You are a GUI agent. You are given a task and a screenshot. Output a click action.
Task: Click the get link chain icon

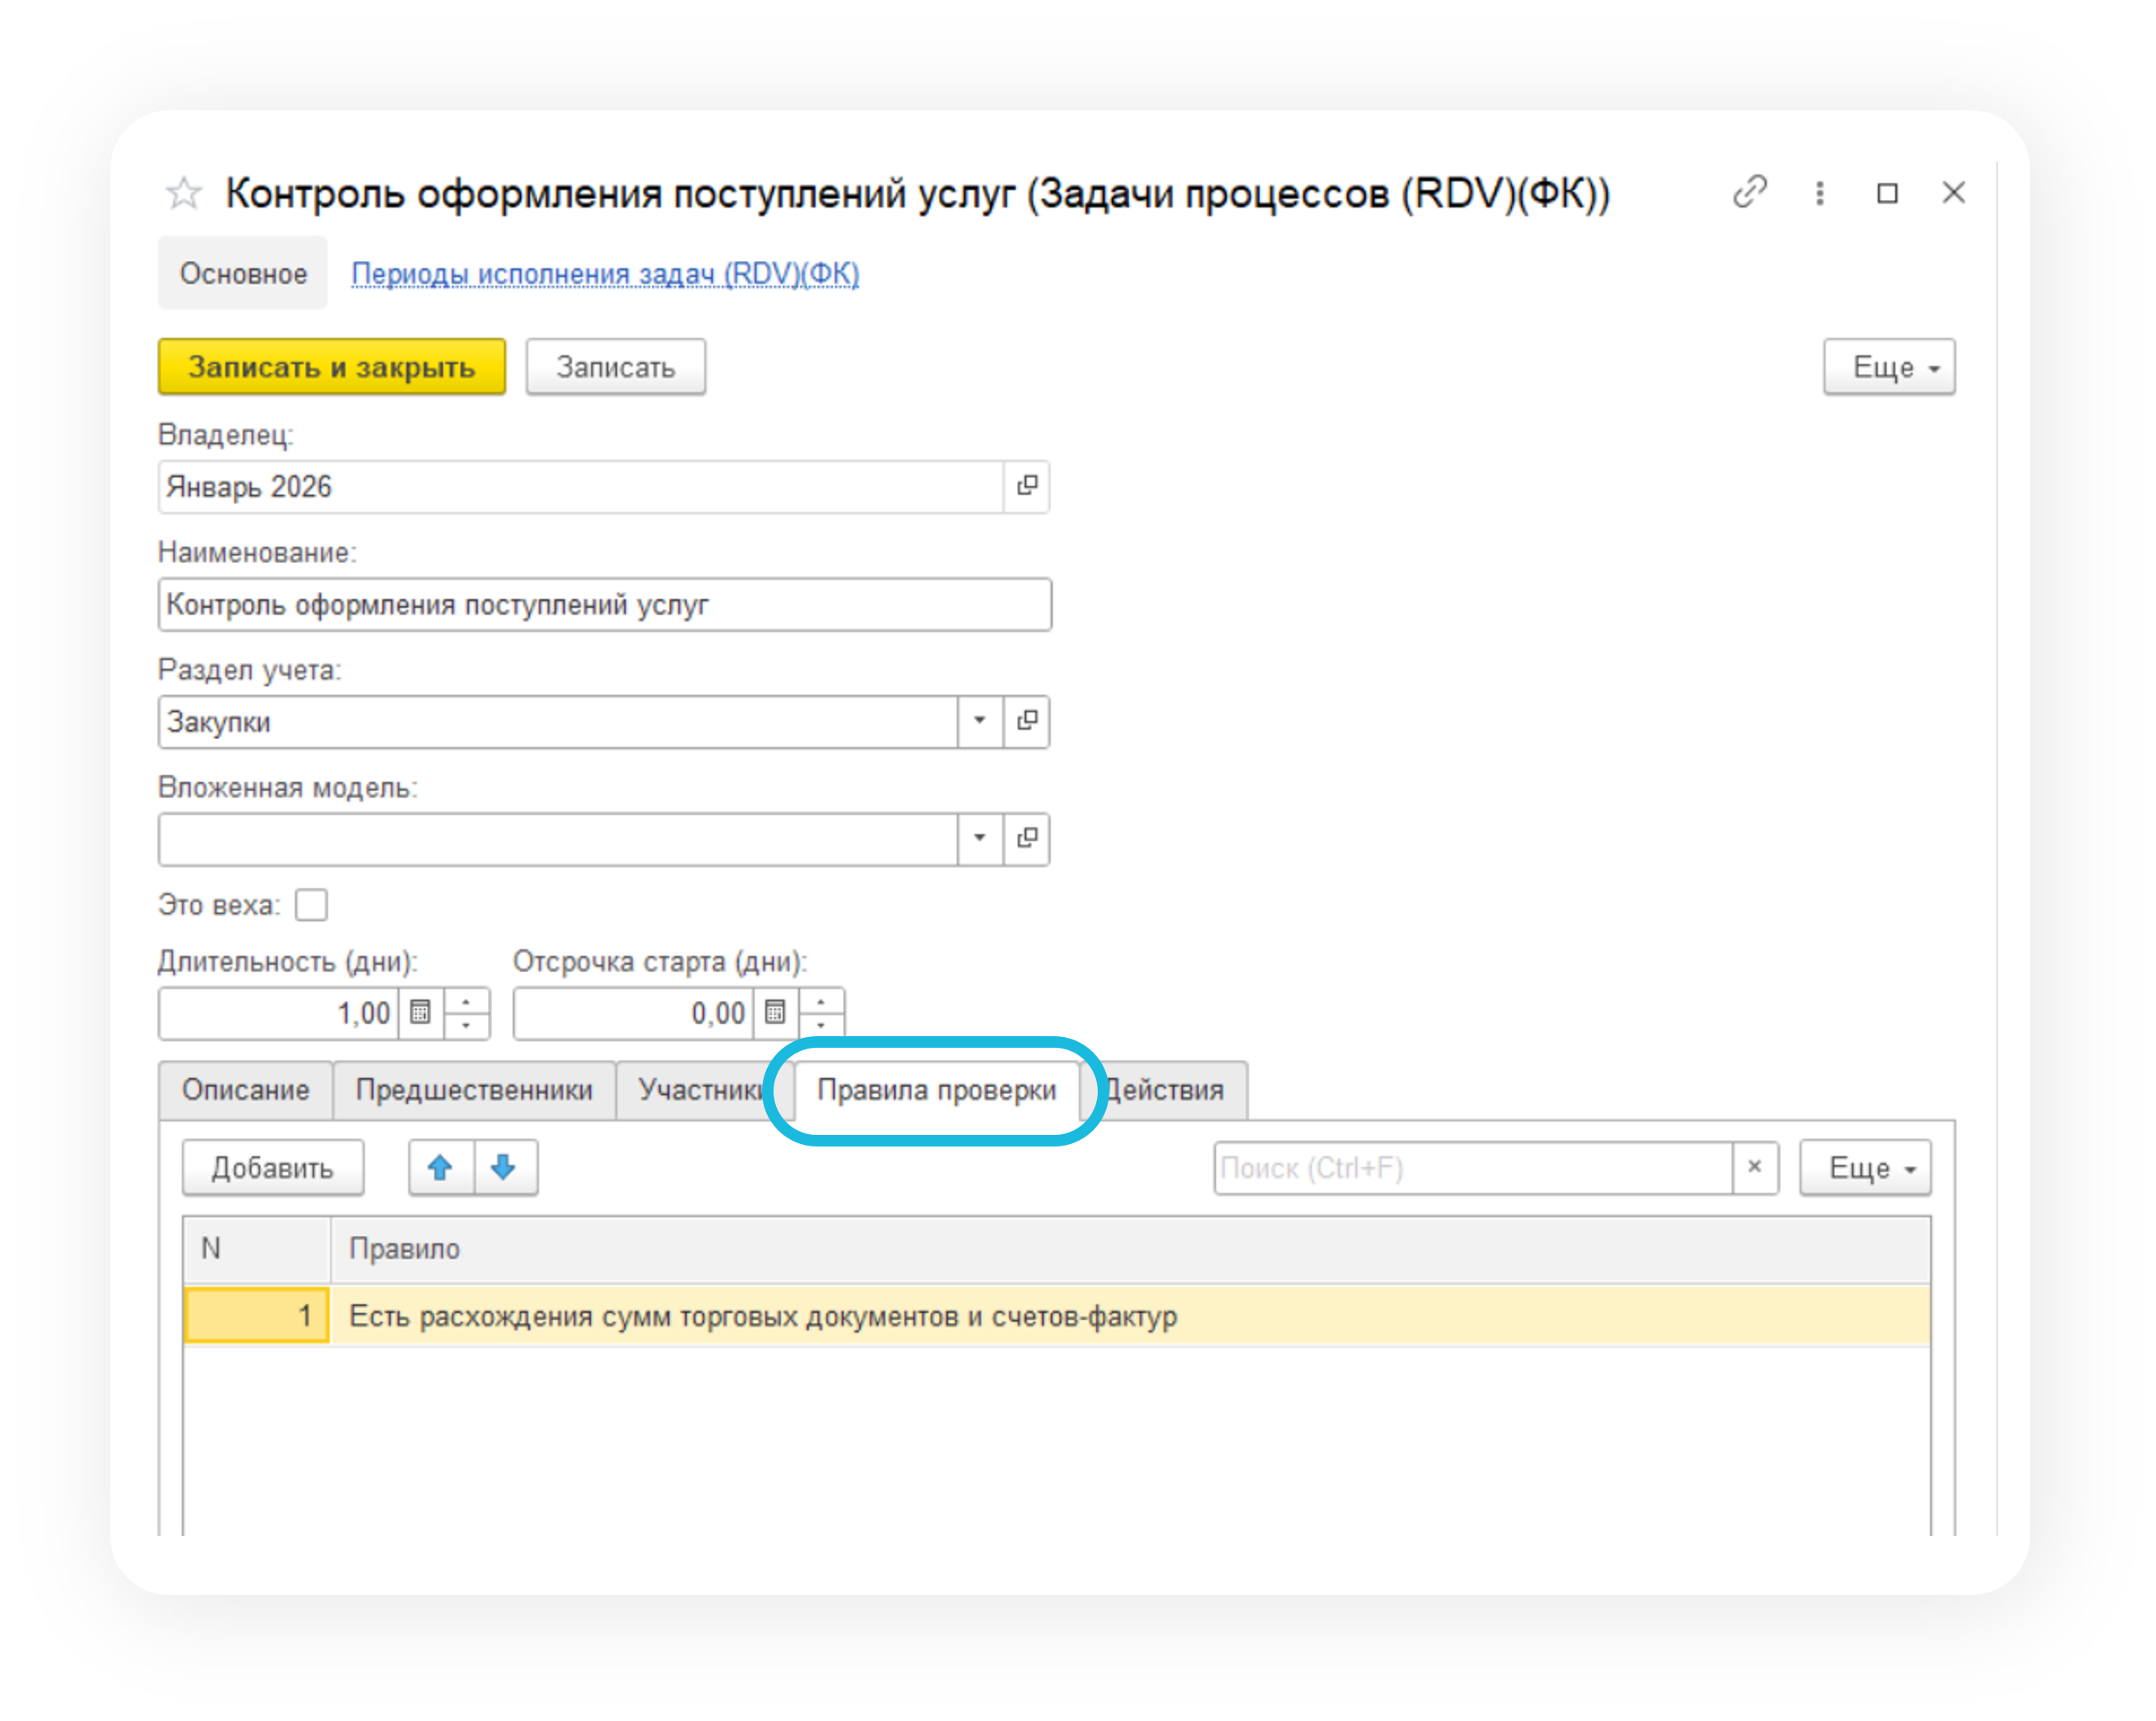click(1749, 192)
